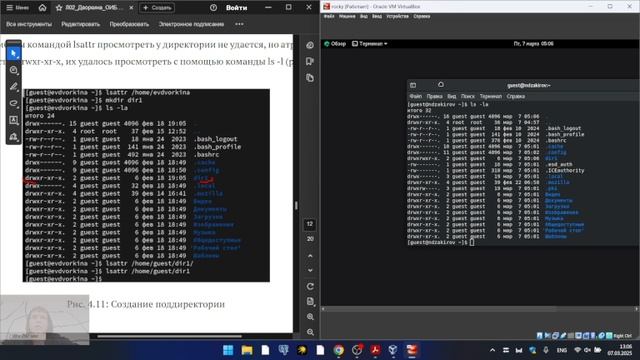Click the network Wi-Fi tray icon
This screenshot has height=360, width=640.
pyautogui.click(x=577, y=350)
